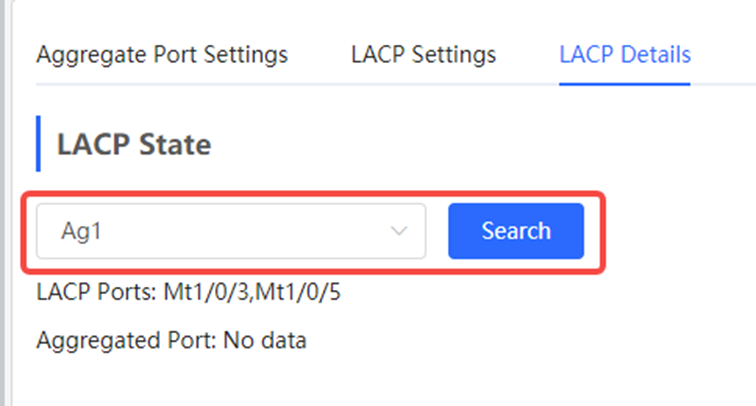Open the Aggregate Port Settings tab
756x406 pixels.
click(x=162, y=54)
